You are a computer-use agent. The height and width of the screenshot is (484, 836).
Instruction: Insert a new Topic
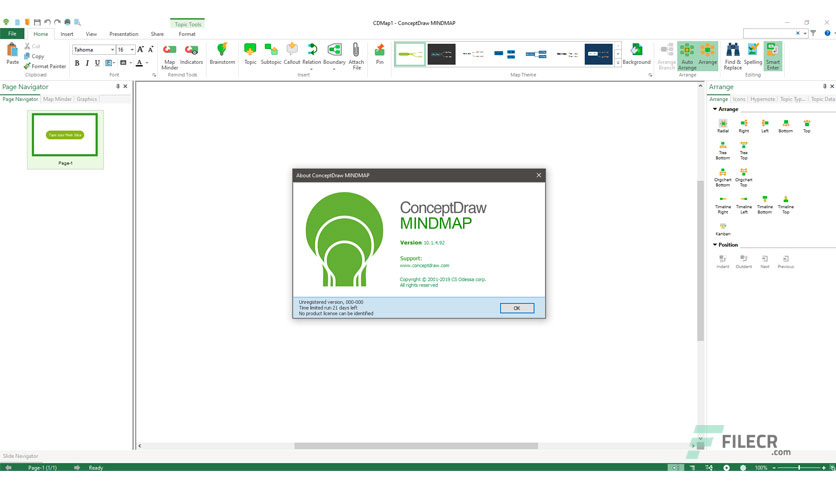(250, 54)
